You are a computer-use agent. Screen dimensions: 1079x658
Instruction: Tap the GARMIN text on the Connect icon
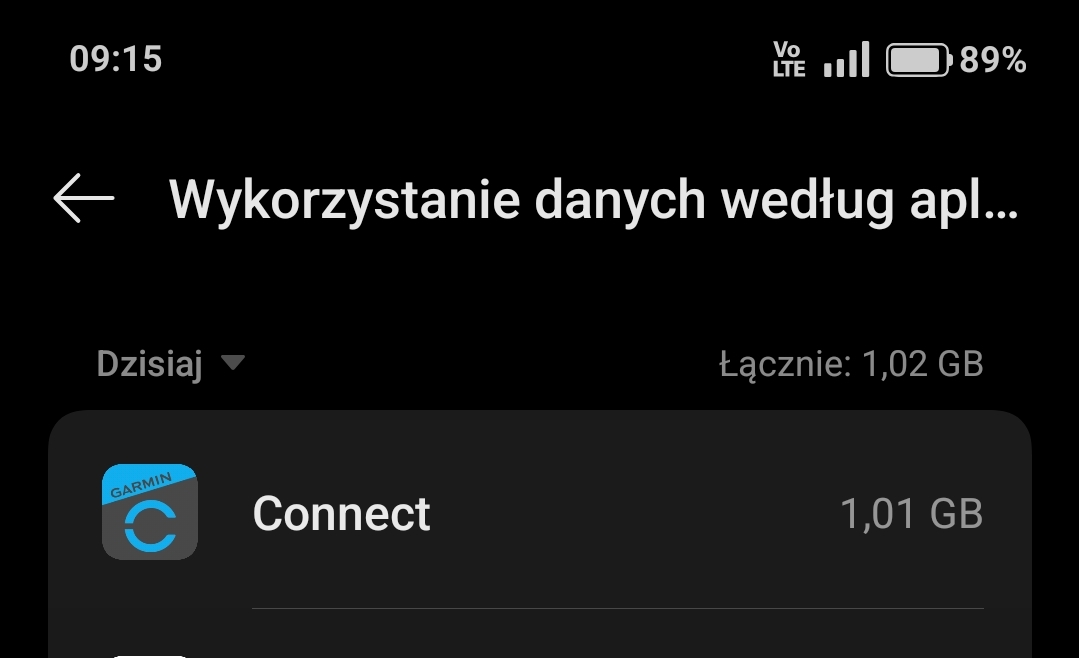tap(141, 485)
